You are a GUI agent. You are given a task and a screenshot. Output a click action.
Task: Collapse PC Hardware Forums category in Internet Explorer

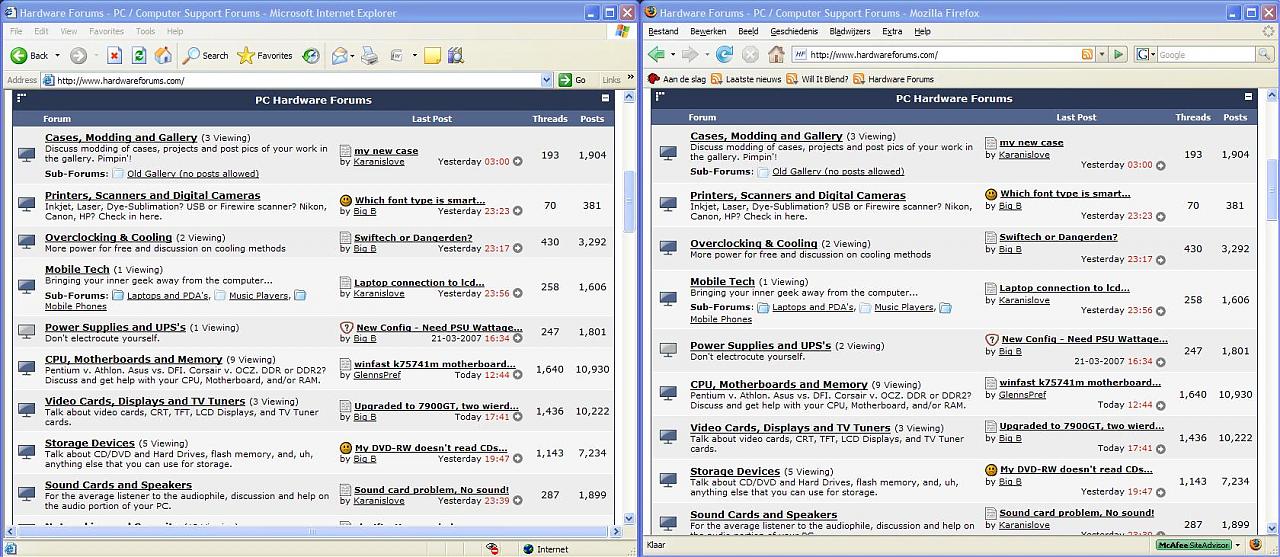point(605,99)
